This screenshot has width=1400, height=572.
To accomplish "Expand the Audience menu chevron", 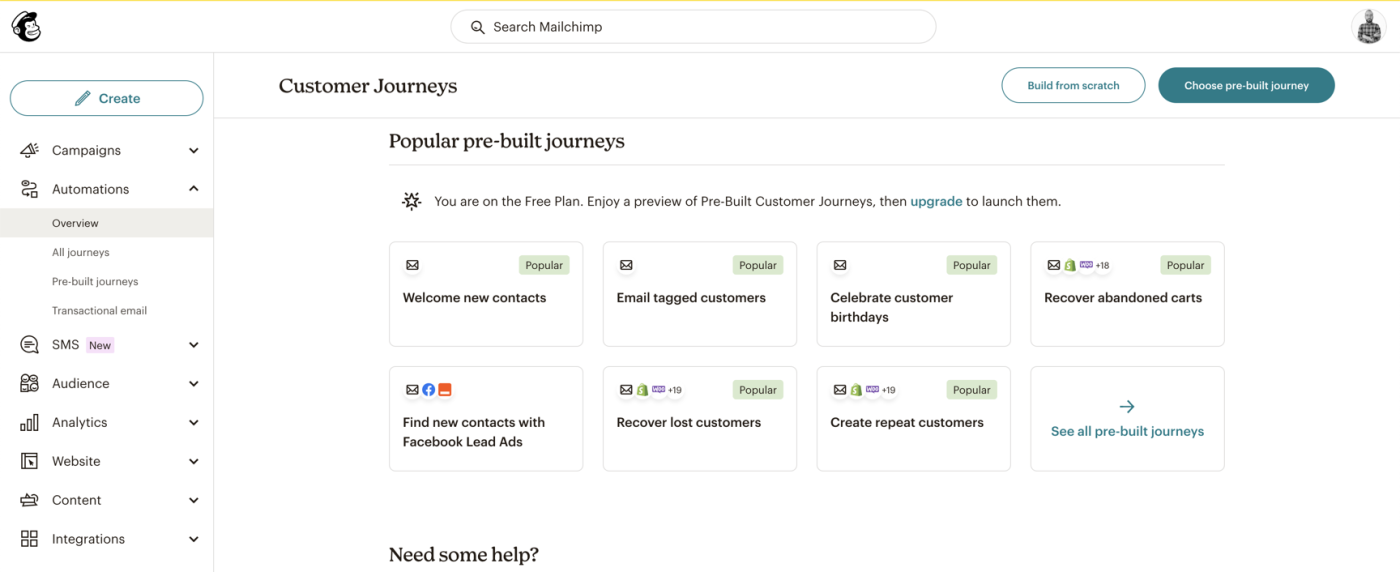I will coord(193,384).
